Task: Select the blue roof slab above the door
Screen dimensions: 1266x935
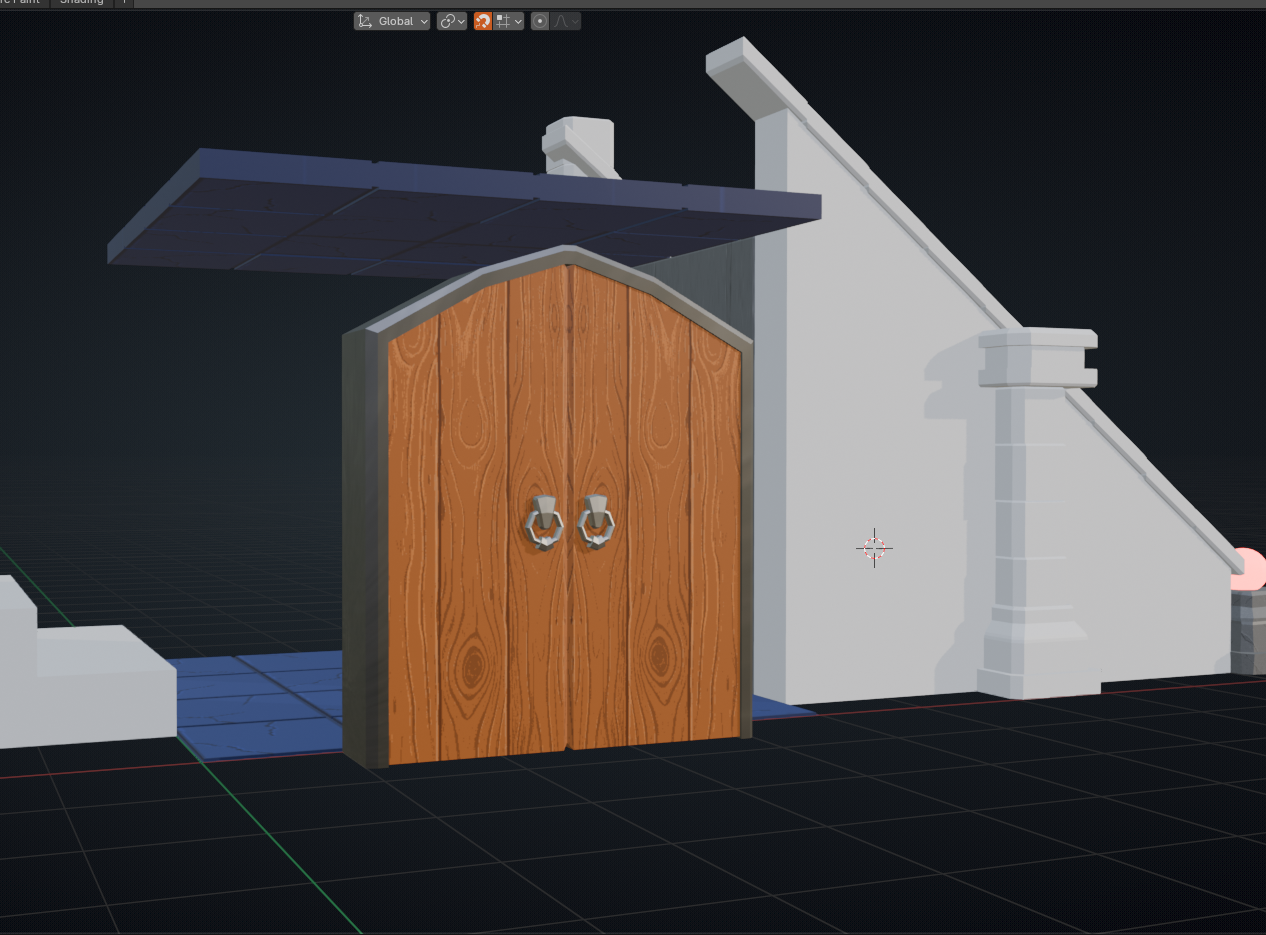Action: [464, 213]
